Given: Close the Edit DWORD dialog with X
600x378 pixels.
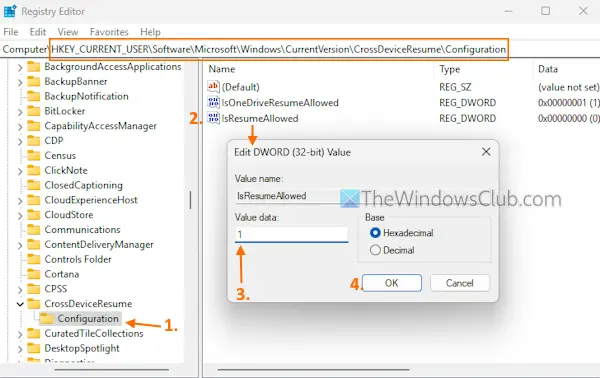Looking at the screenshot, I should tap(486, 152).
